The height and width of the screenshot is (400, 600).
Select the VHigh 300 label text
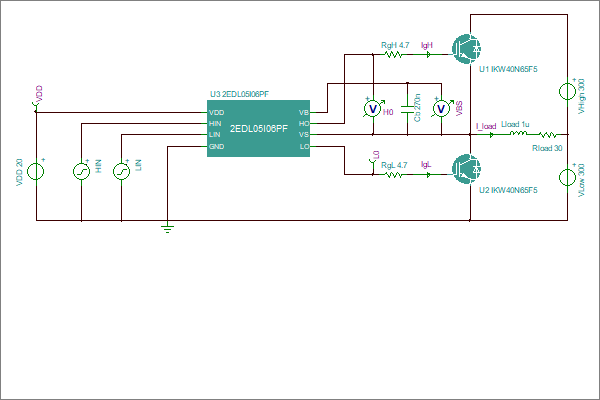tap(581, 96)
